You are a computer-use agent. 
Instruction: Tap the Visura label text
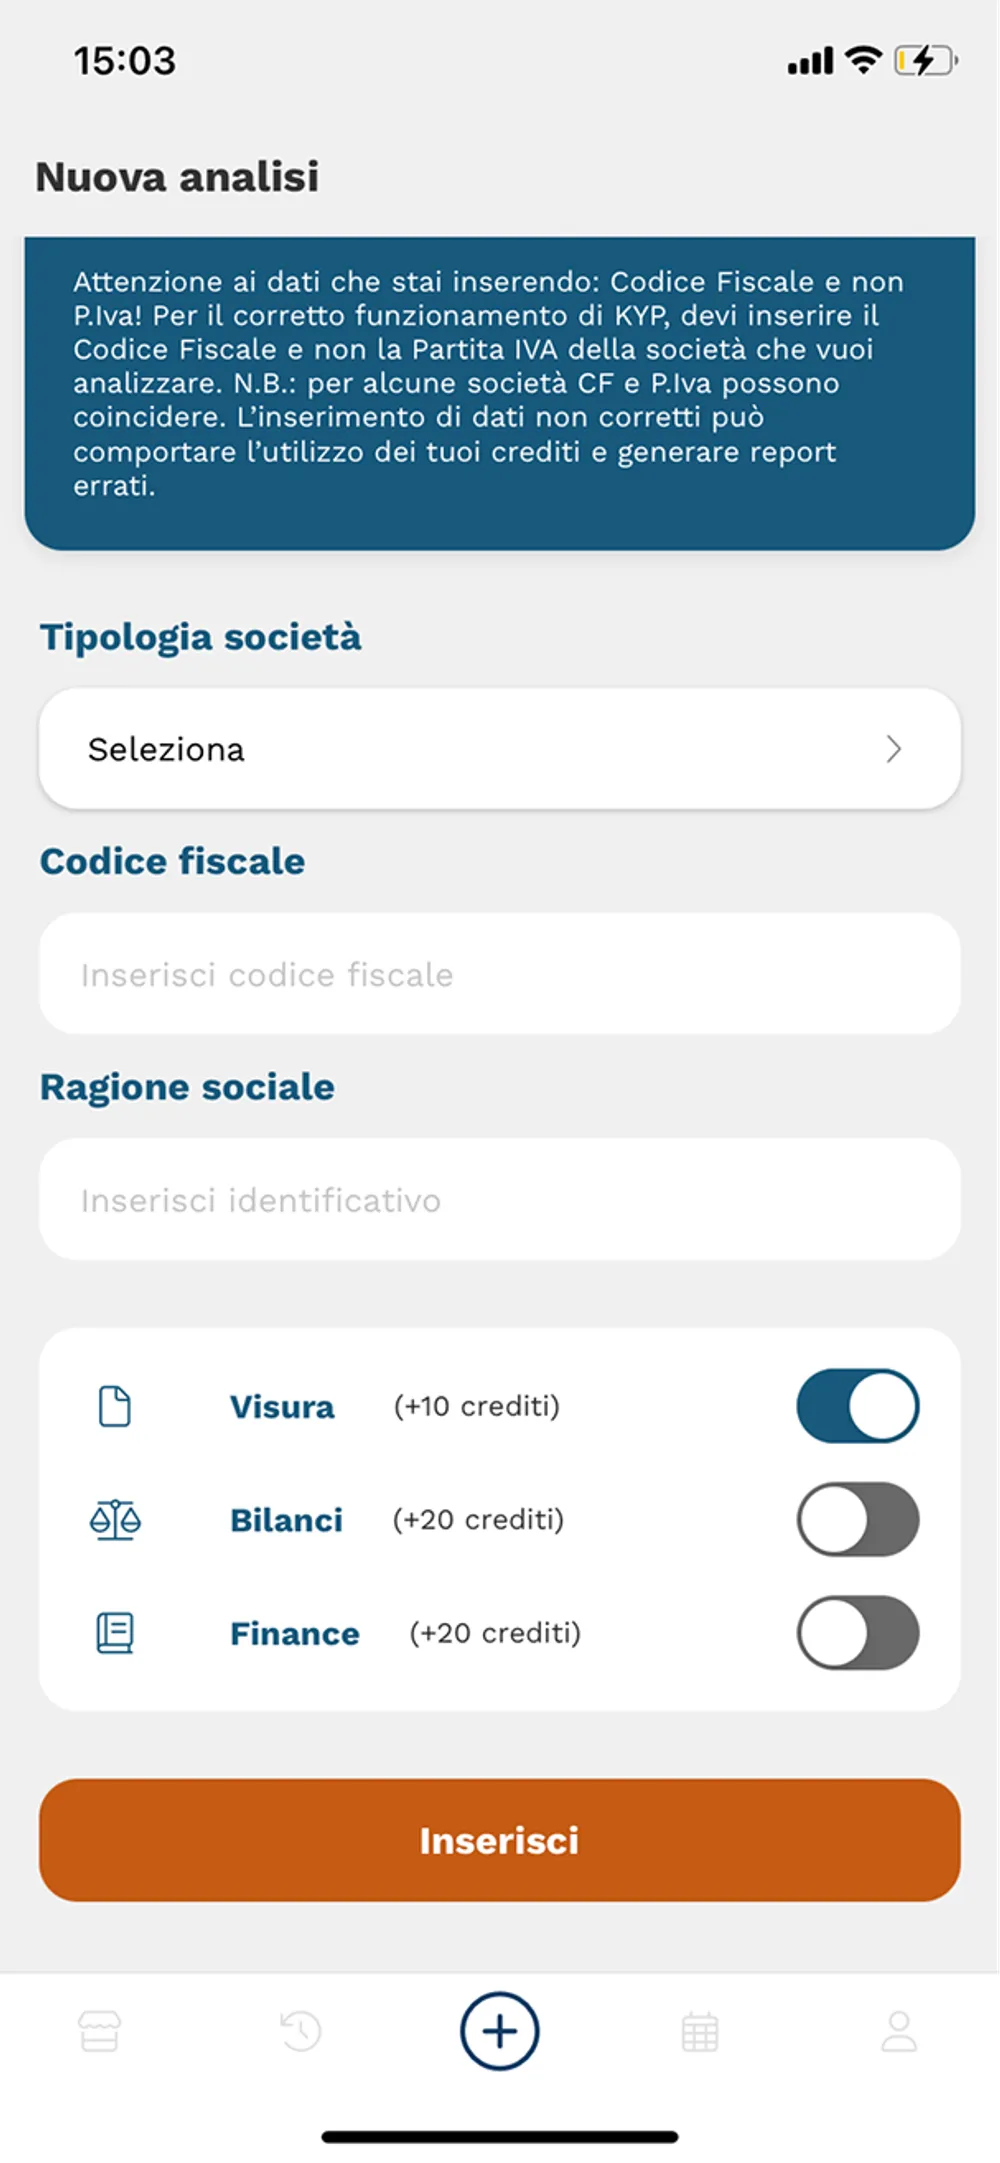click(282, 1407)
